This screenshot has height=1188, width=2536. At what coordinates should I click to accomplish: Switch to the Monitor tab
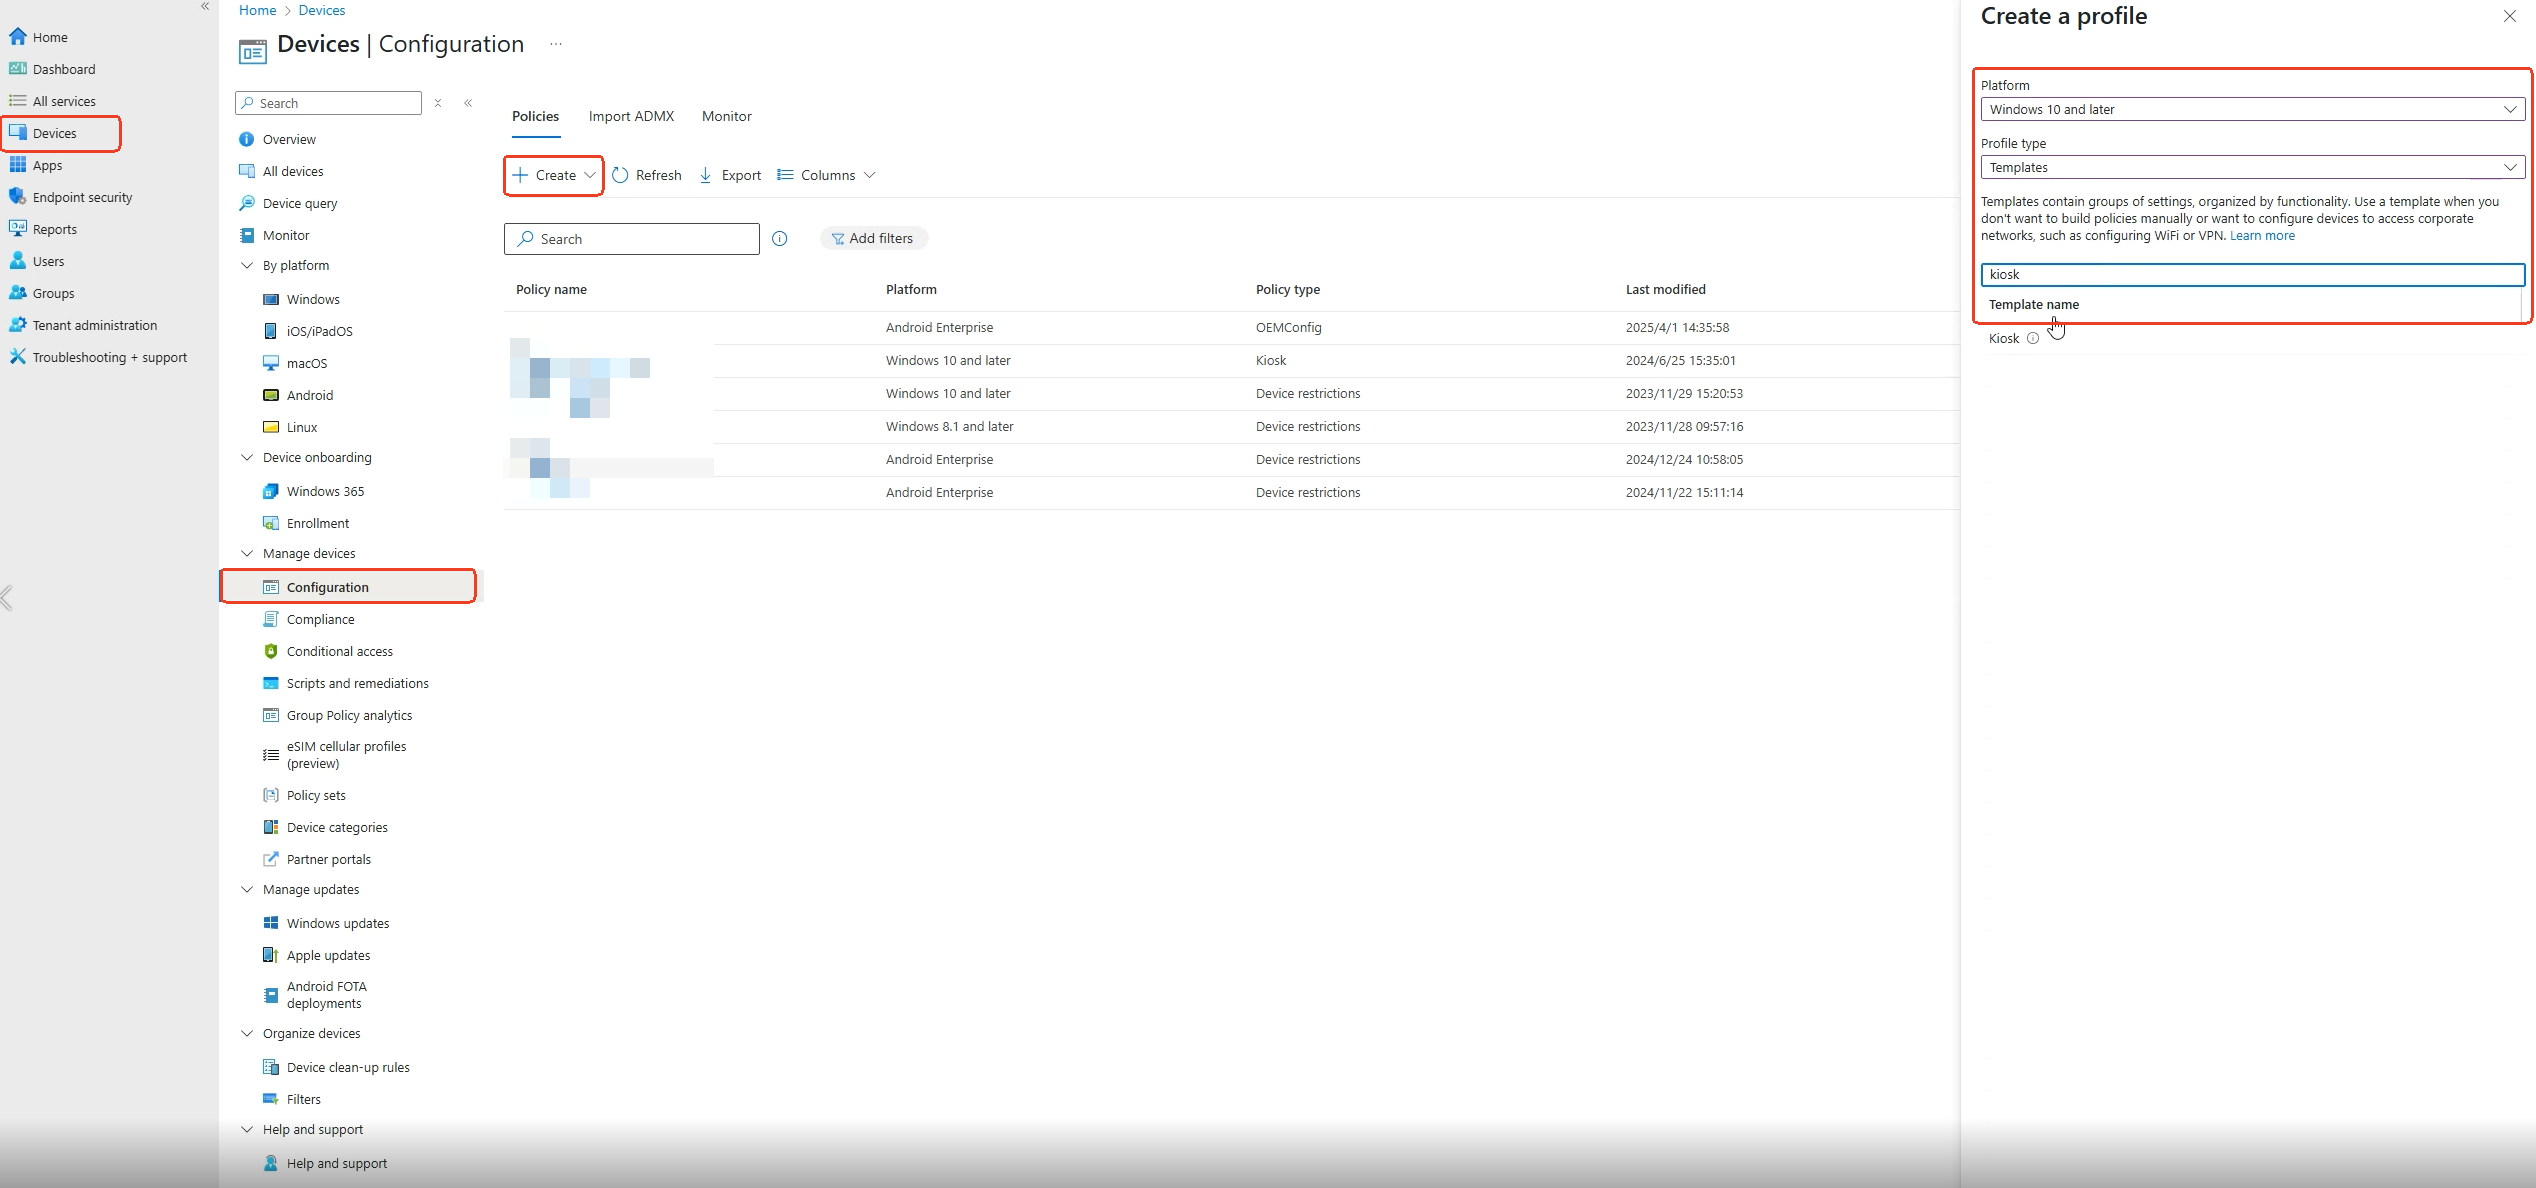[x=726, y=116]
